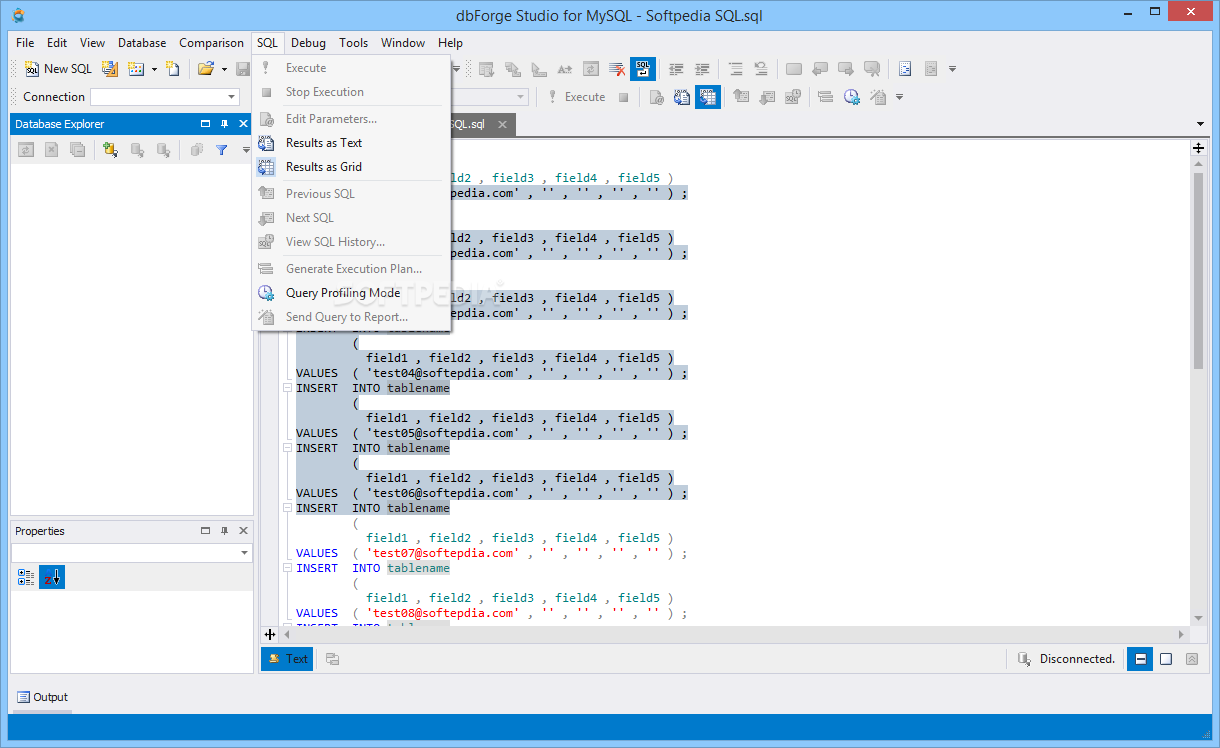
Task: Toggle pin on Database Explorer panel
Action: [224, 124]
